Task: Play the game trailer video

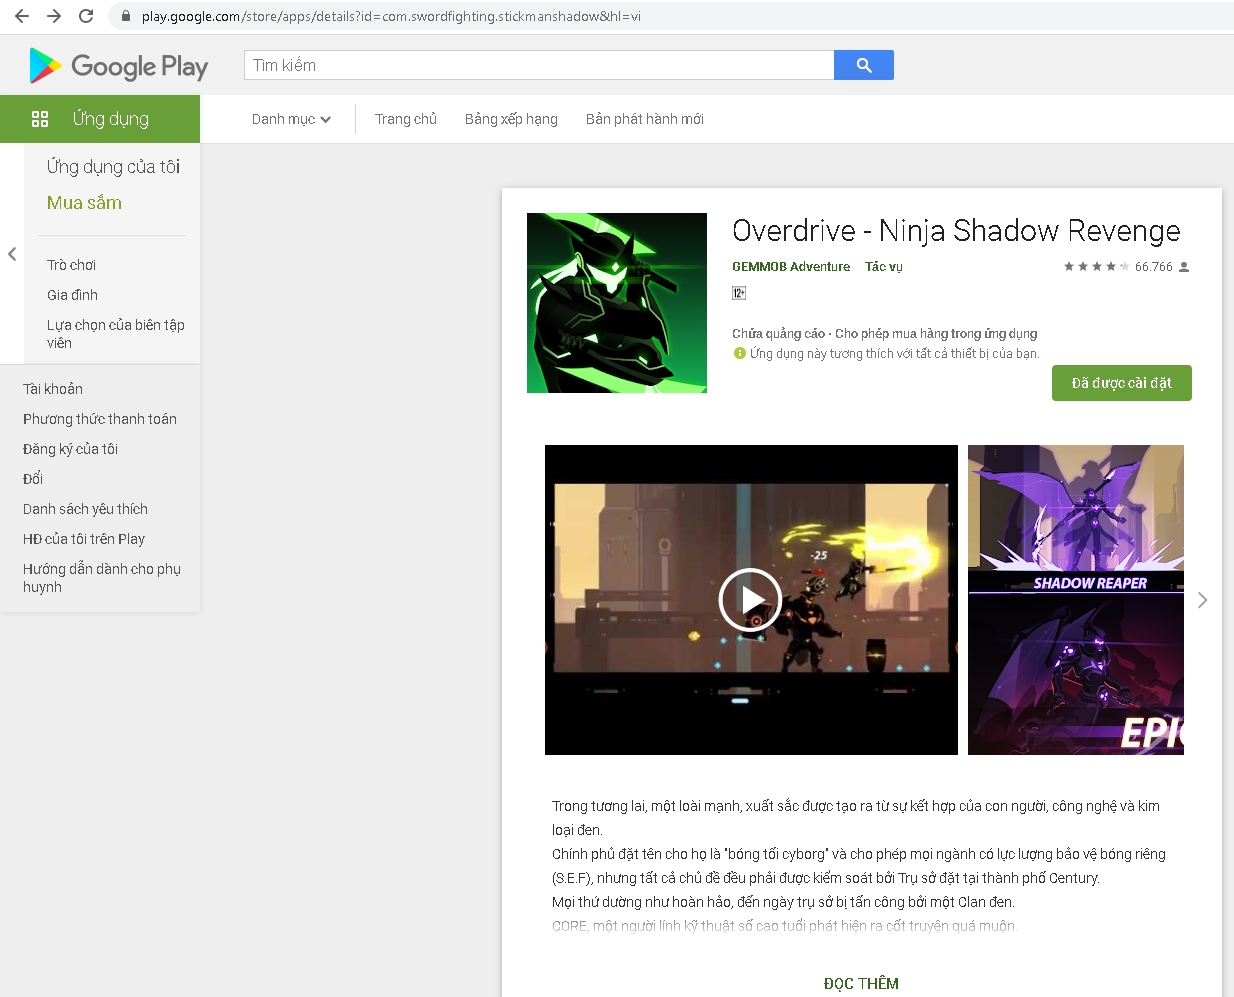Action: point(750,600)
